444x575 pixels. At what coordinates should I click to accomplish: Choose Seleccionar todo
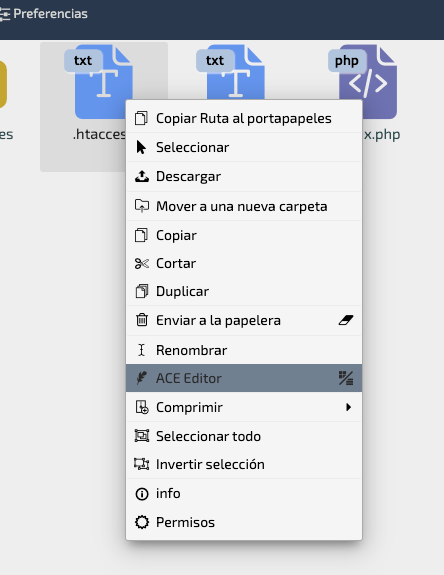(244, 436)
